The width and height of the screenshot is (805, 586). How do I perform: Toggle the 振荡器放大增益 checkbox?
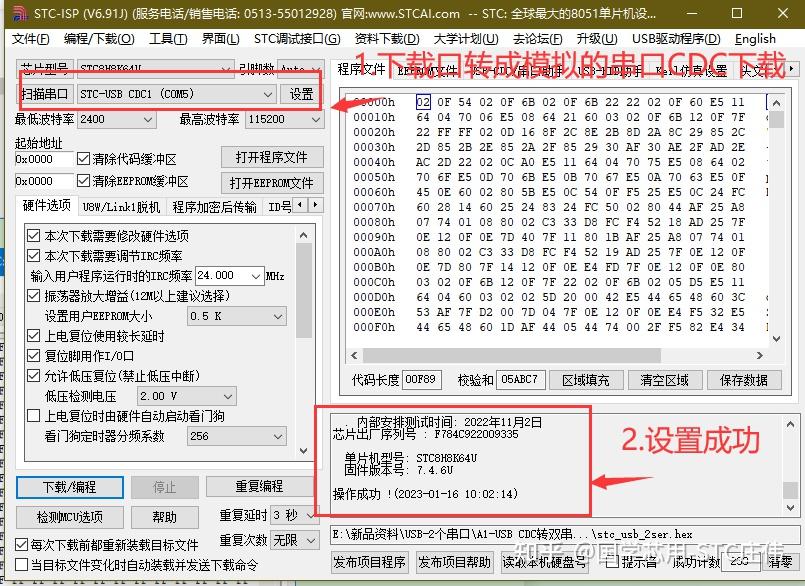pos(34,294)
